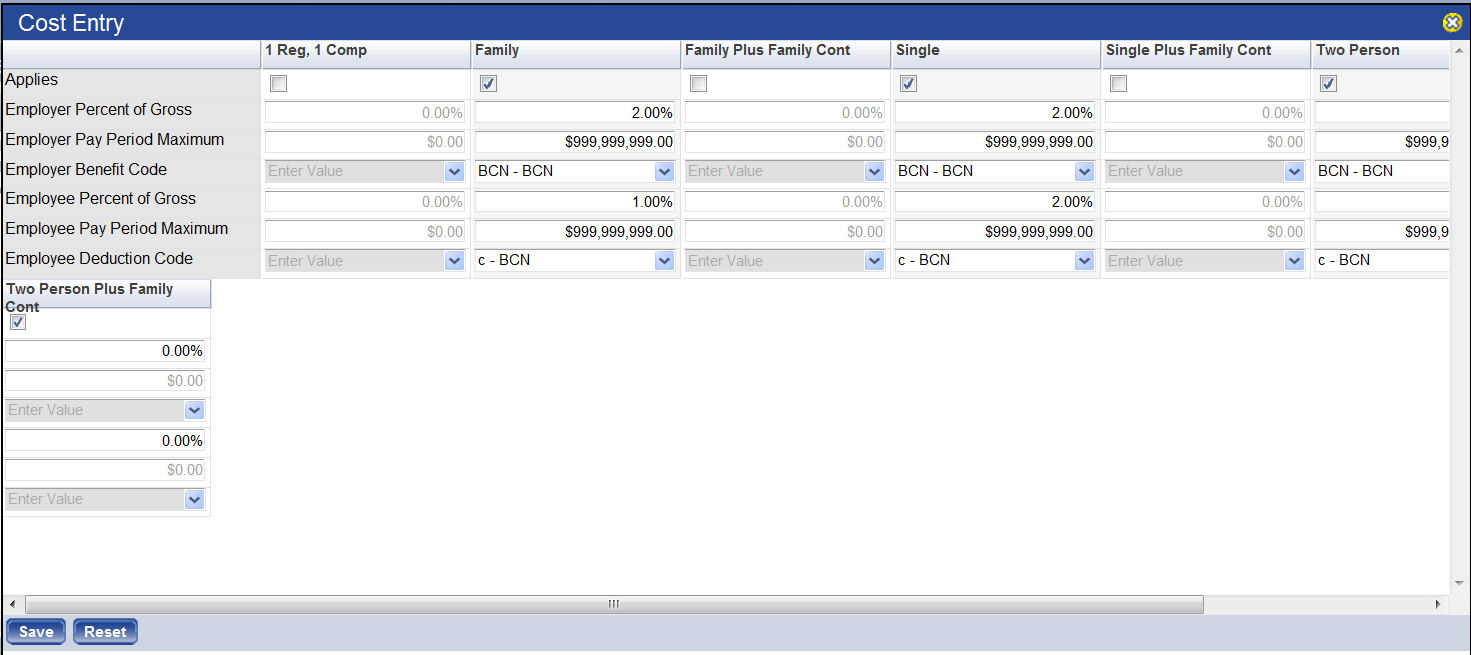1471x655 pixels.
Task: Disable Applies for Two Person
Action: click(1327, 83)
